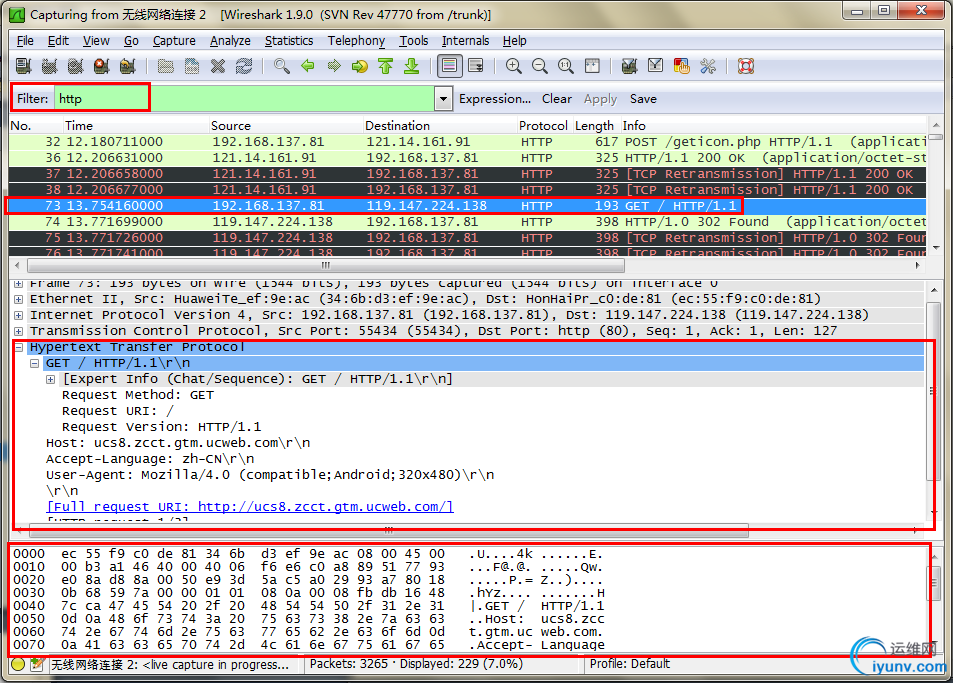Expand the Expert Info node

[50, 379]
